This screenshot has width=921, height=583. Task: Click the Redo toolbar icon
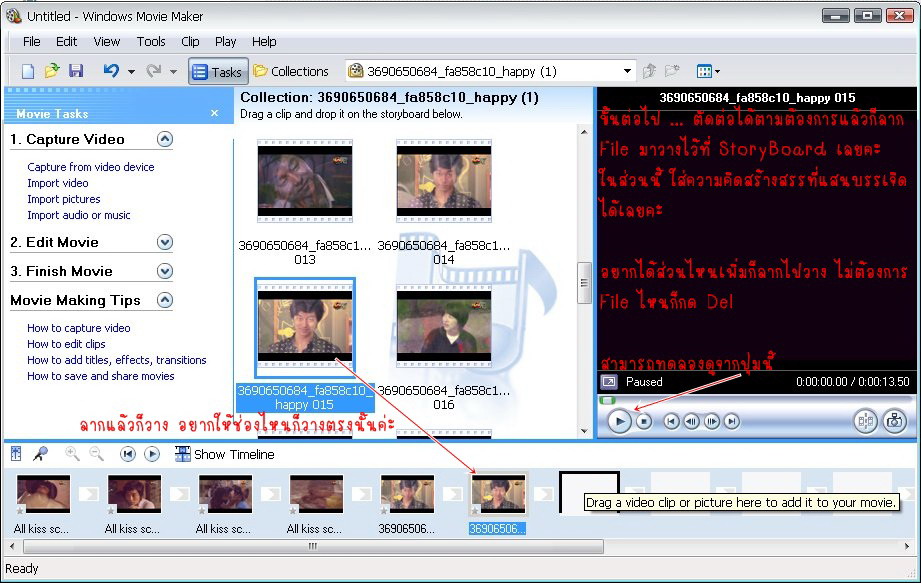point(154,71)
